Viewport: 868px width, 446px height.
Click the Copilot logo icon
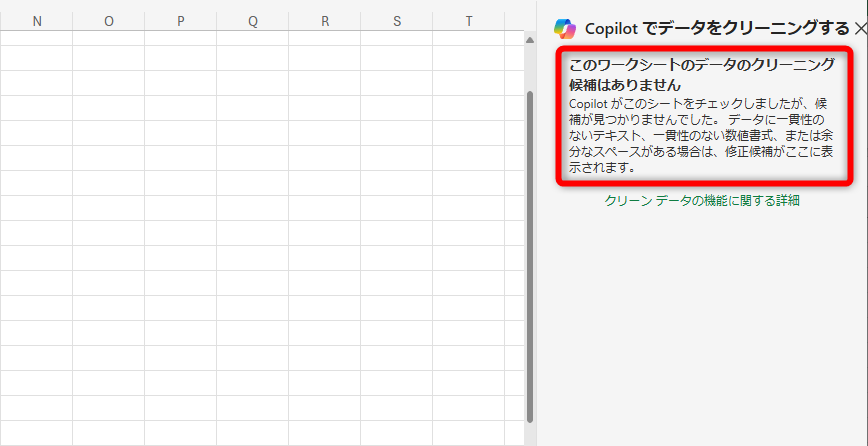(565, 28)
